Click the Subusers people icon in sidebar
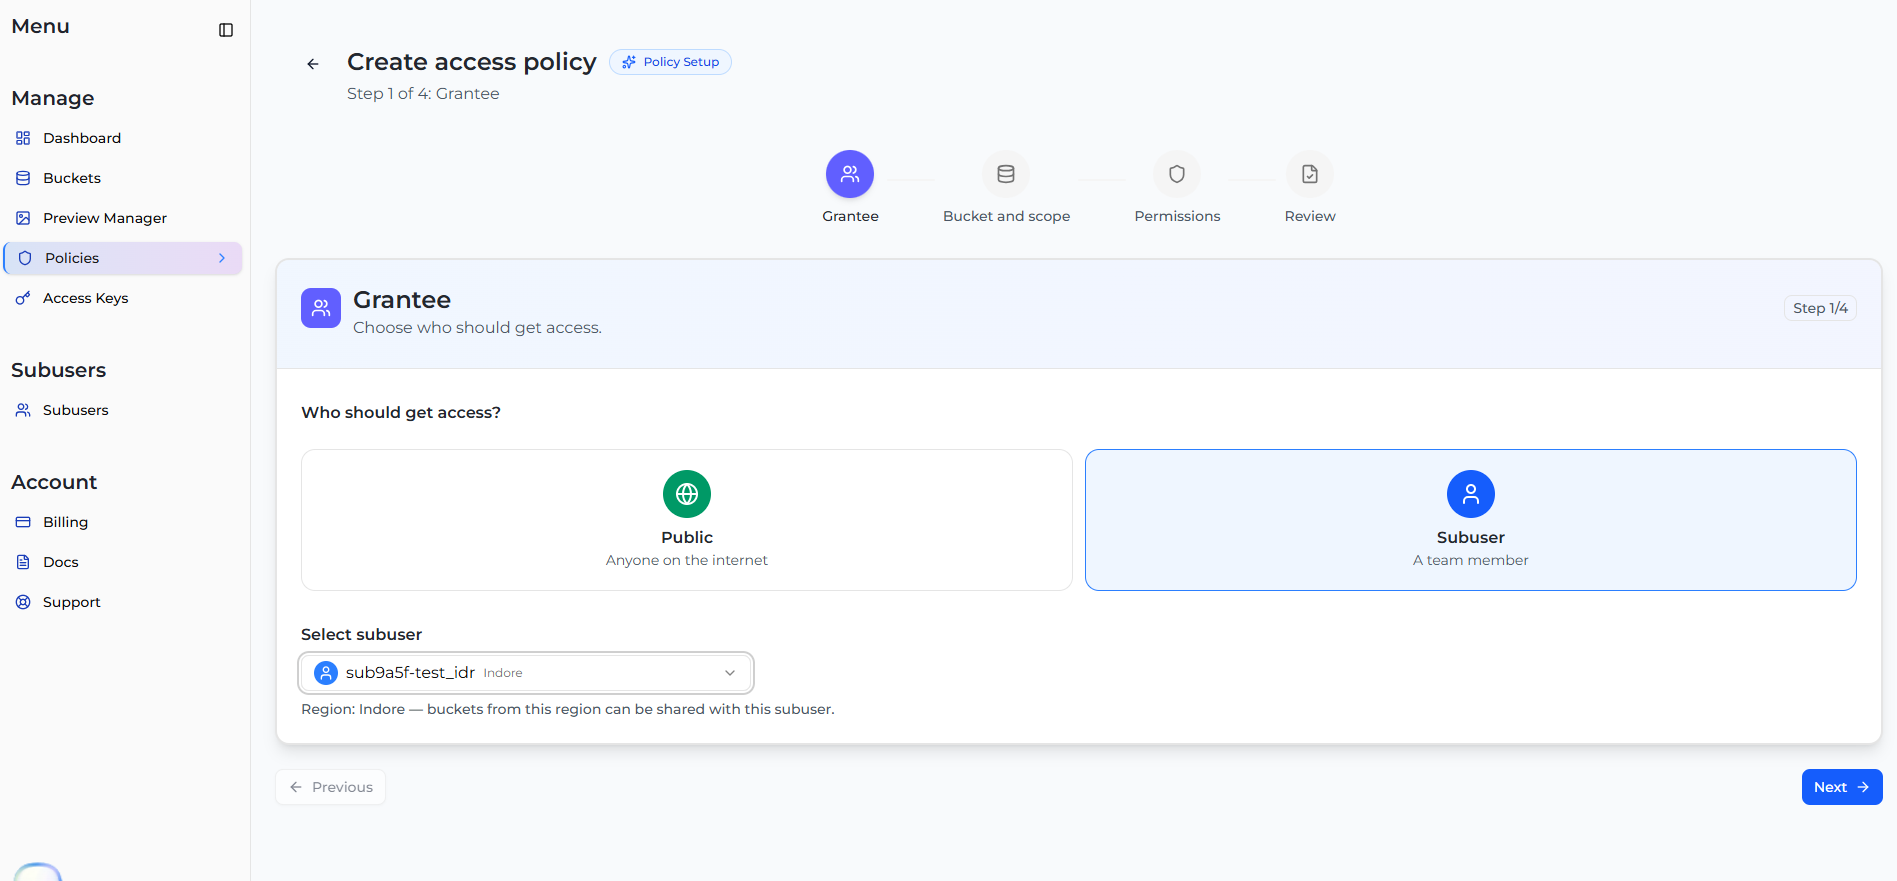 pyautogui.click(x=23, y=410)
